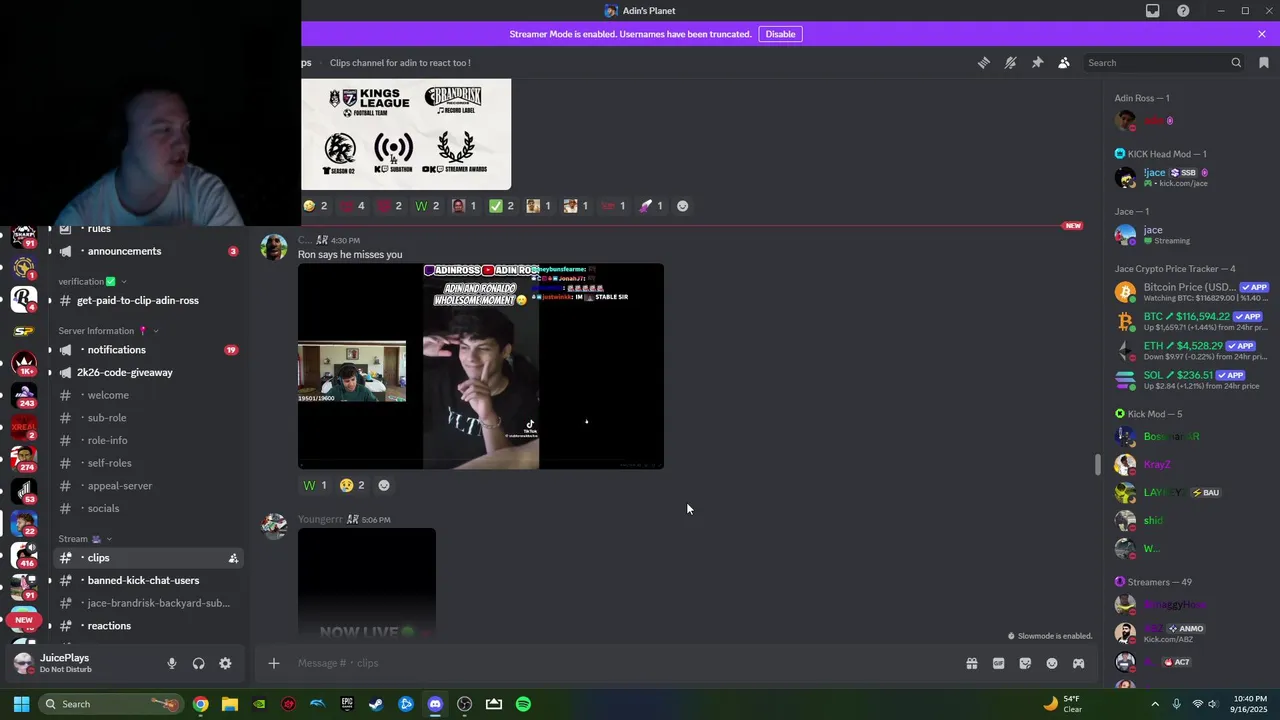Collapse the Server Information category
Image resolution: width=1280 pixels, height=720 pixels.
click(x=108, y=330)
